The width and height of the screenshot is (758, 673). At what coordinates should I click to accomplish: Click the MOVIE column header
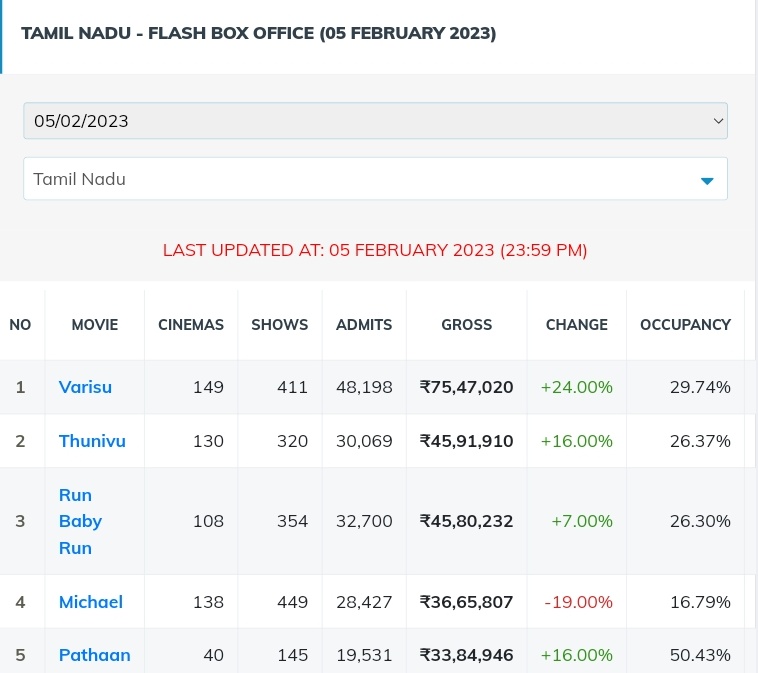coord(95,325)
